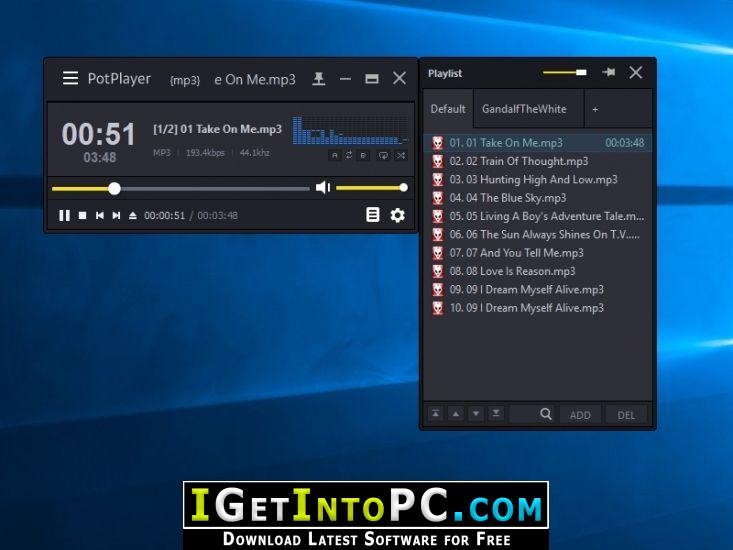Viewport: 733px width, 550px height.
Task: Select '04. 04 The Blue Sky.mp3'
Action: [x=538, y=198]
